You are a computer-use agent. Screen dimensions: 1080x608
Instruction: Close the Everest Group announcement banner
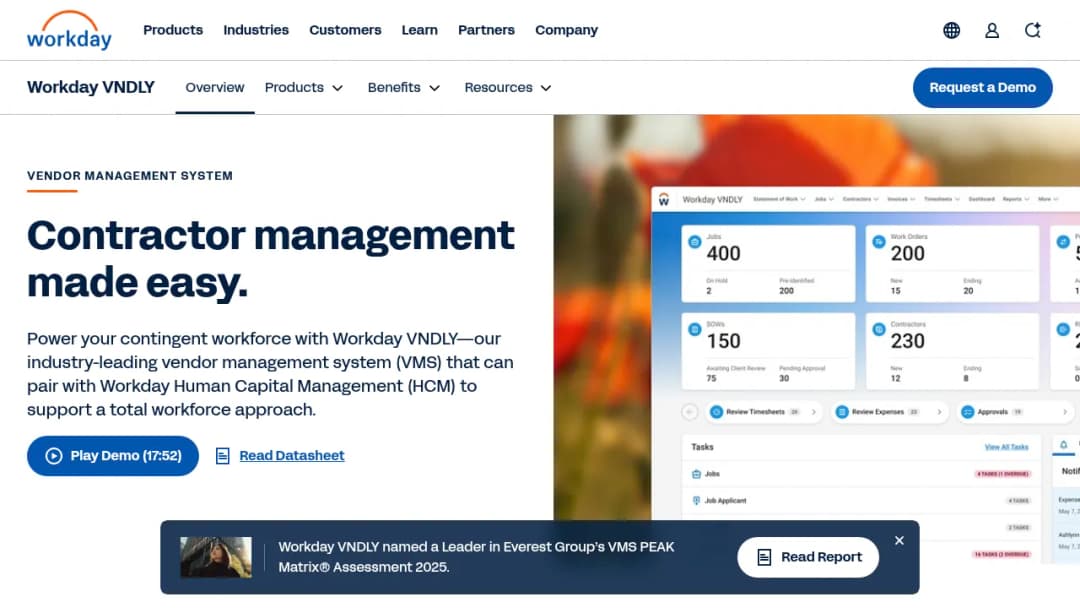point(899,541)
